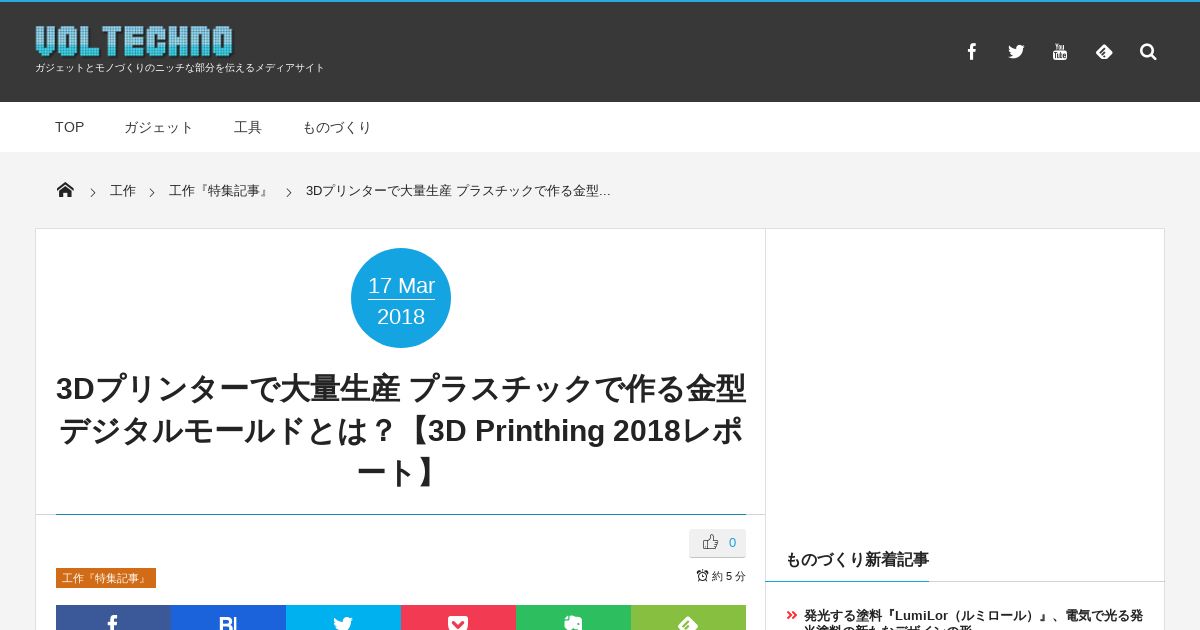Click the 工作 breadcrumb link
The image size is (1200, 630).
click(x=123, y=191)
